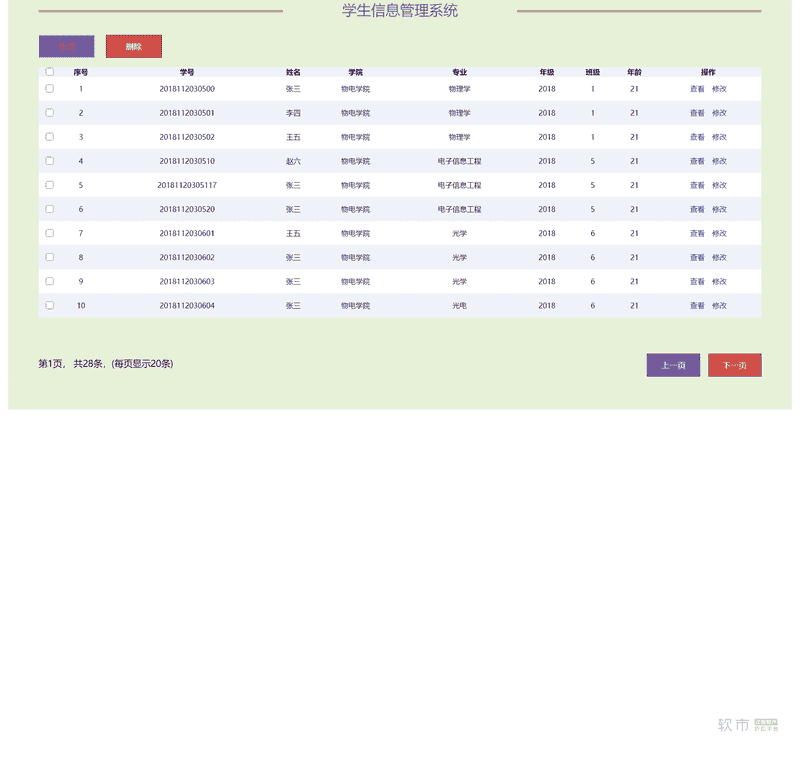Select checkbox for row 3 (2018112030502)

pos(49,136)
